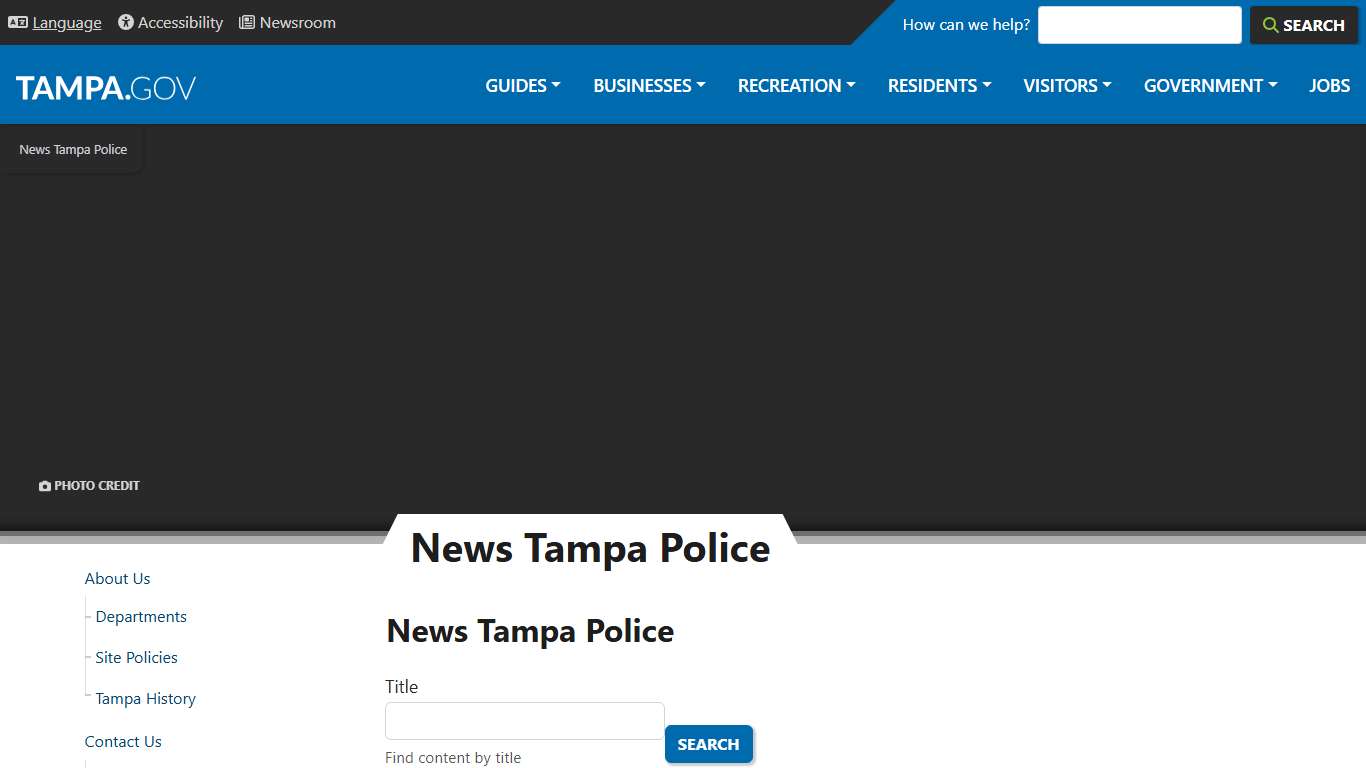
Task: Click the TAMPA.GOV logo
Action: (105, 87)
